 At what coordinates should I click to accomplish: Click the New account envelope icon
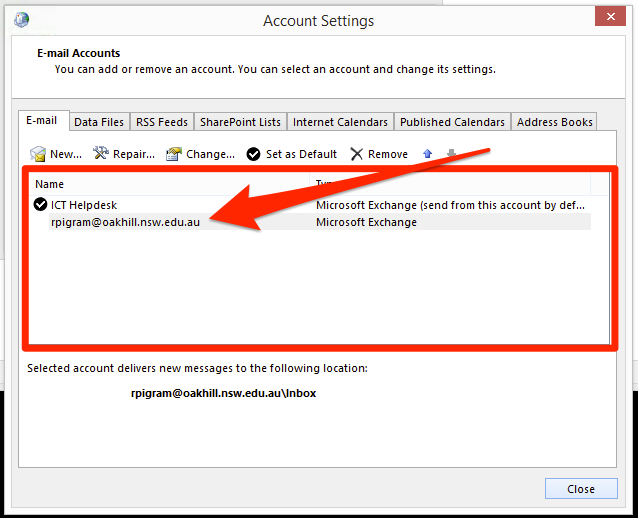(x=38, y=154)
